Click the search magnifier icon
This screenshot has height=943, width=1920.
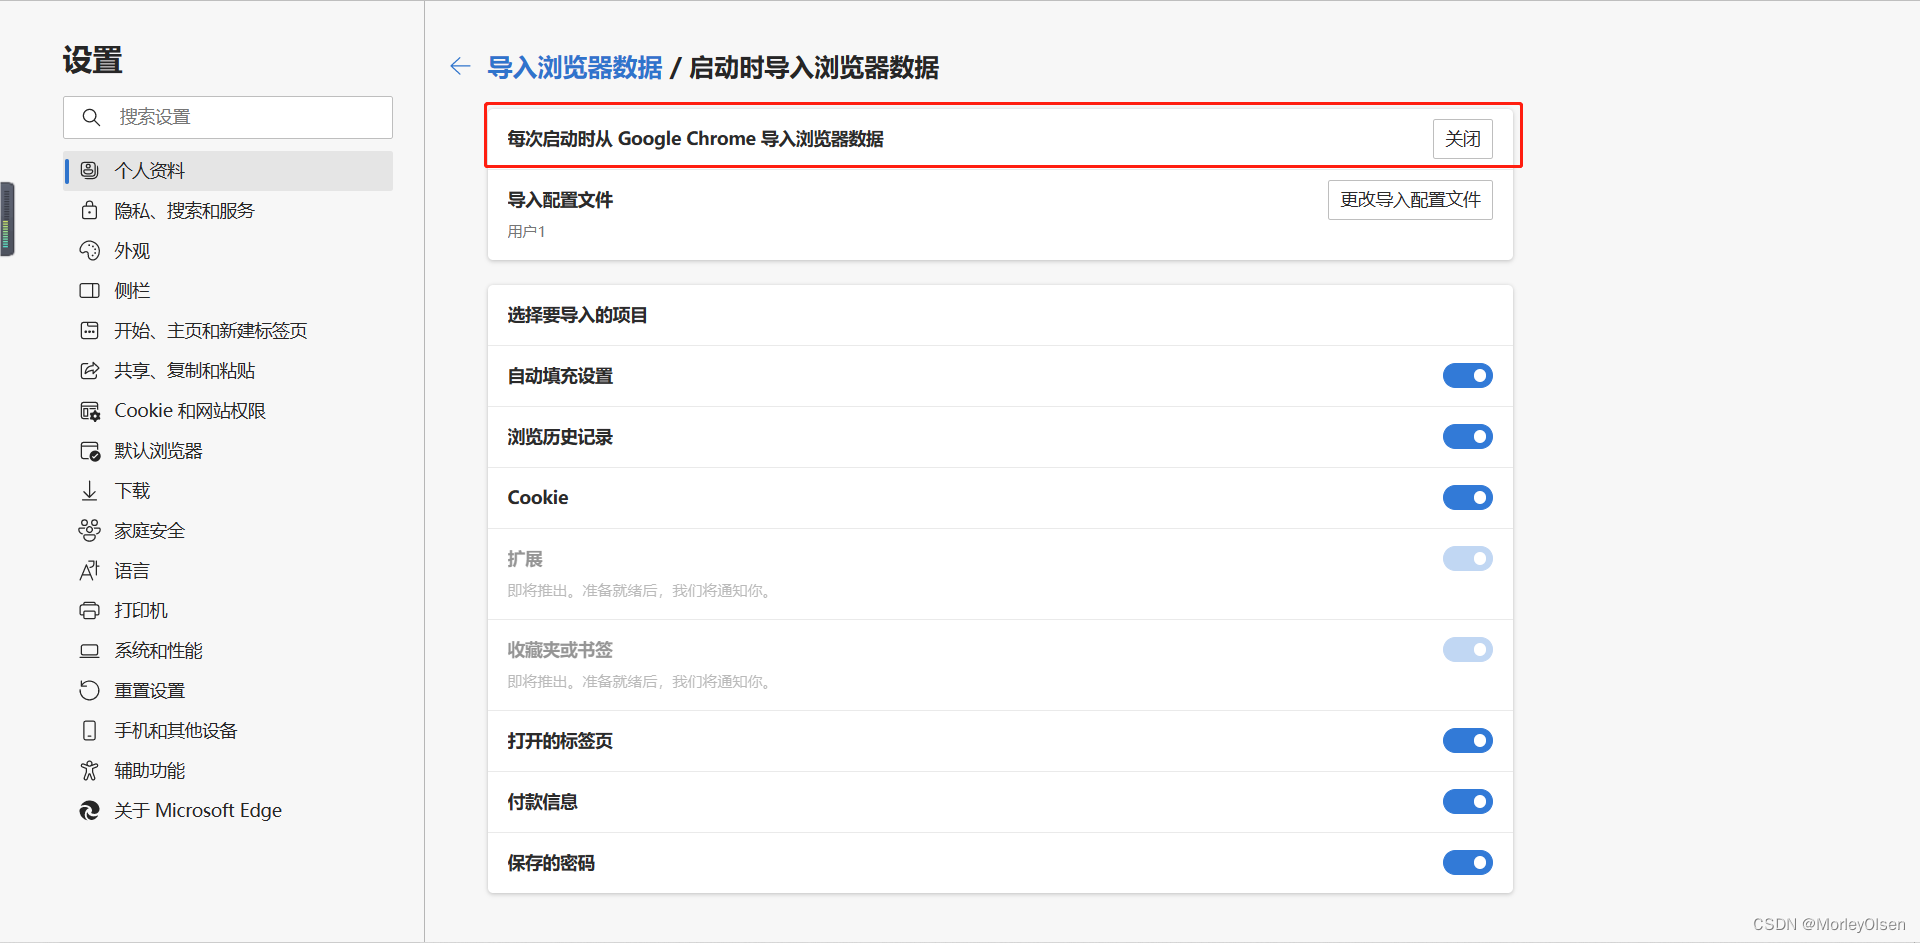click(91, 117)
